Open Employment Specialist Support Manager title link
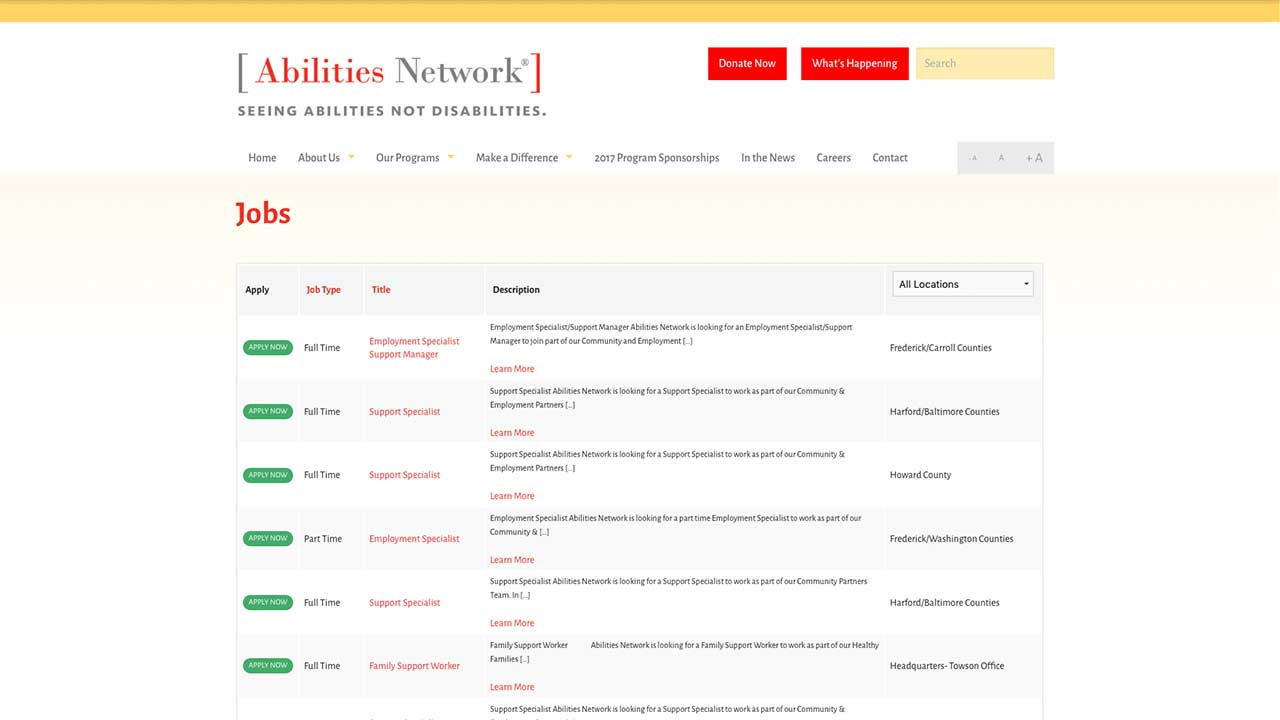Image resolution: width=1280 pixels, height=720 pixels. point(414,348)
